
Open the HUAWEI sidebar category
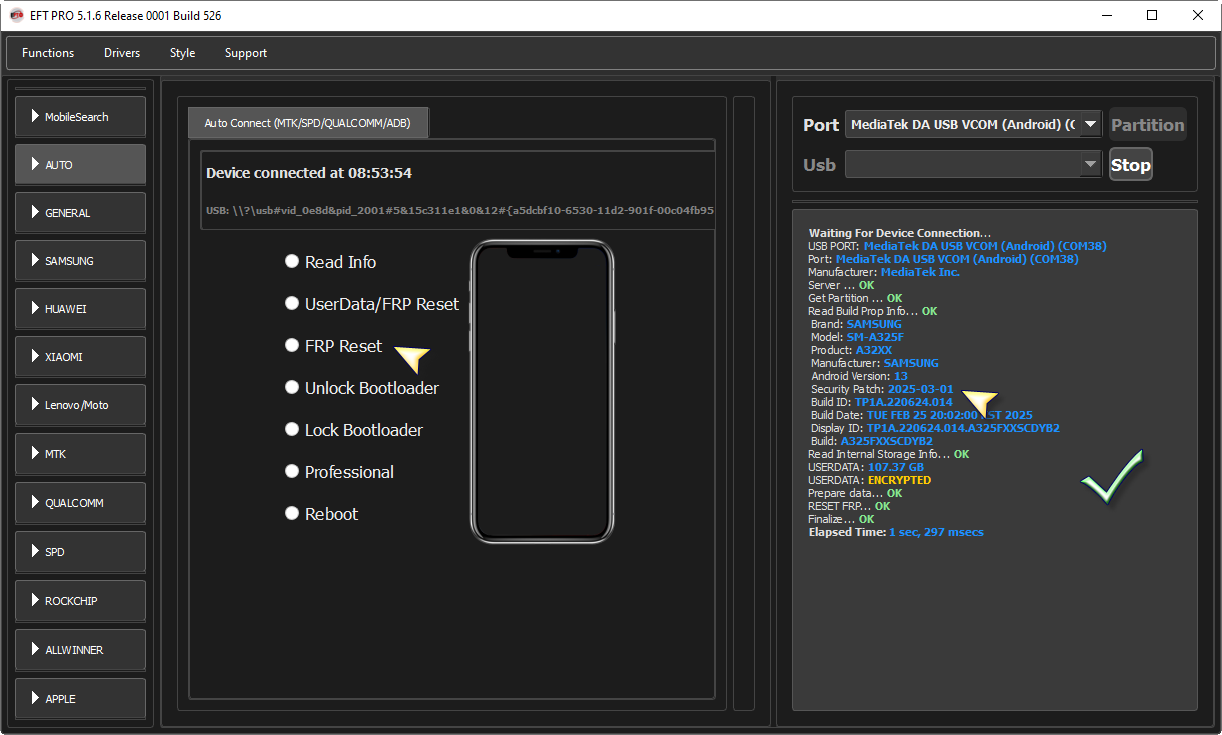tap(81, 309)
